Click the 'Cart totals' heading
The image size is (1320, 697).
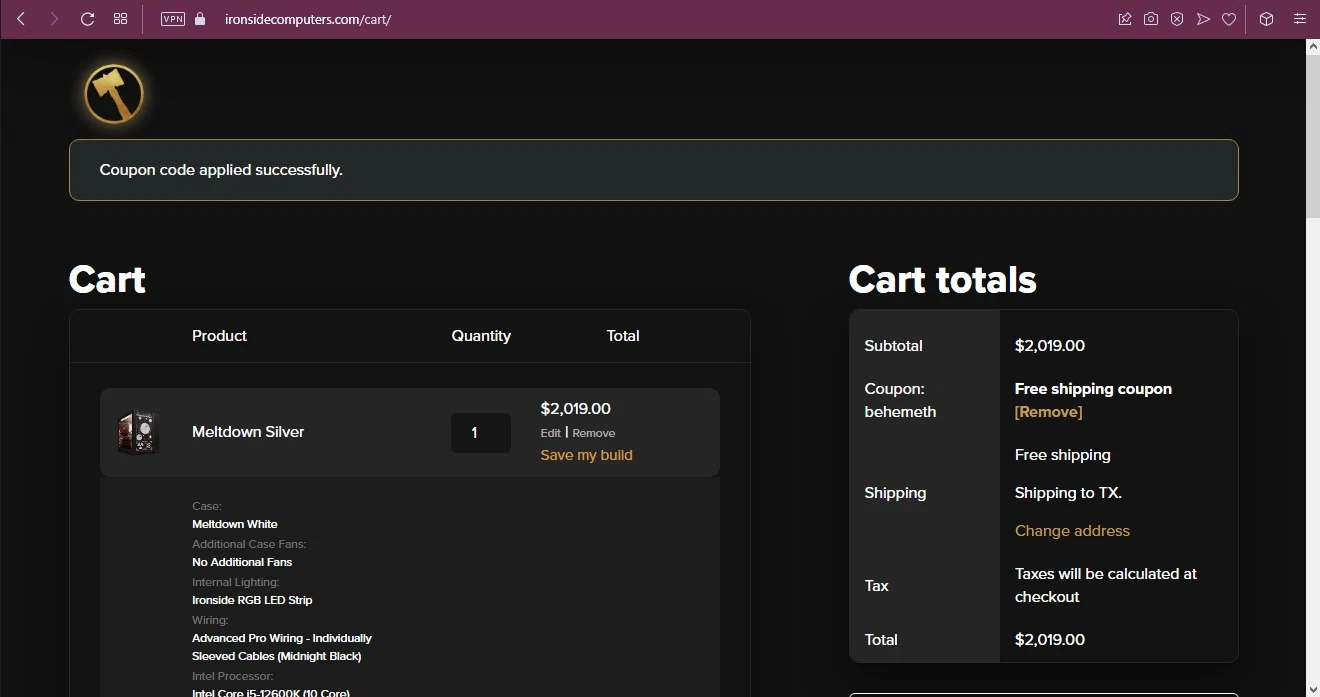pos(942,279)
